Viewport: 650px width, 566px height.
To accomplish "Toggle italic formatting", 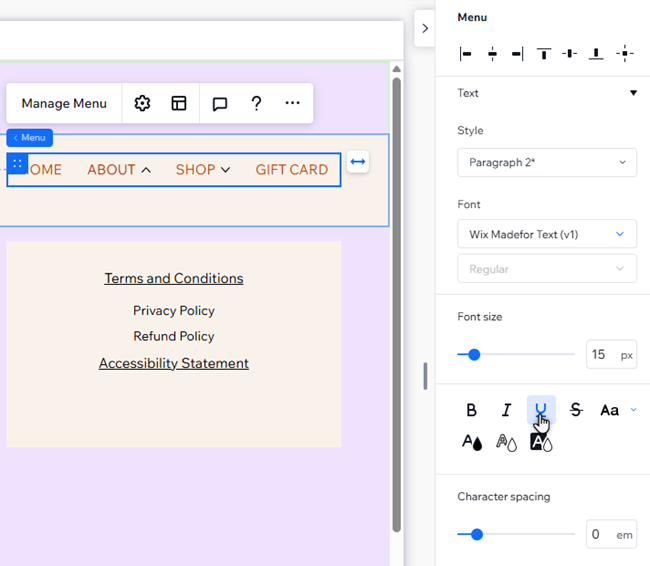I will point(506,410).
